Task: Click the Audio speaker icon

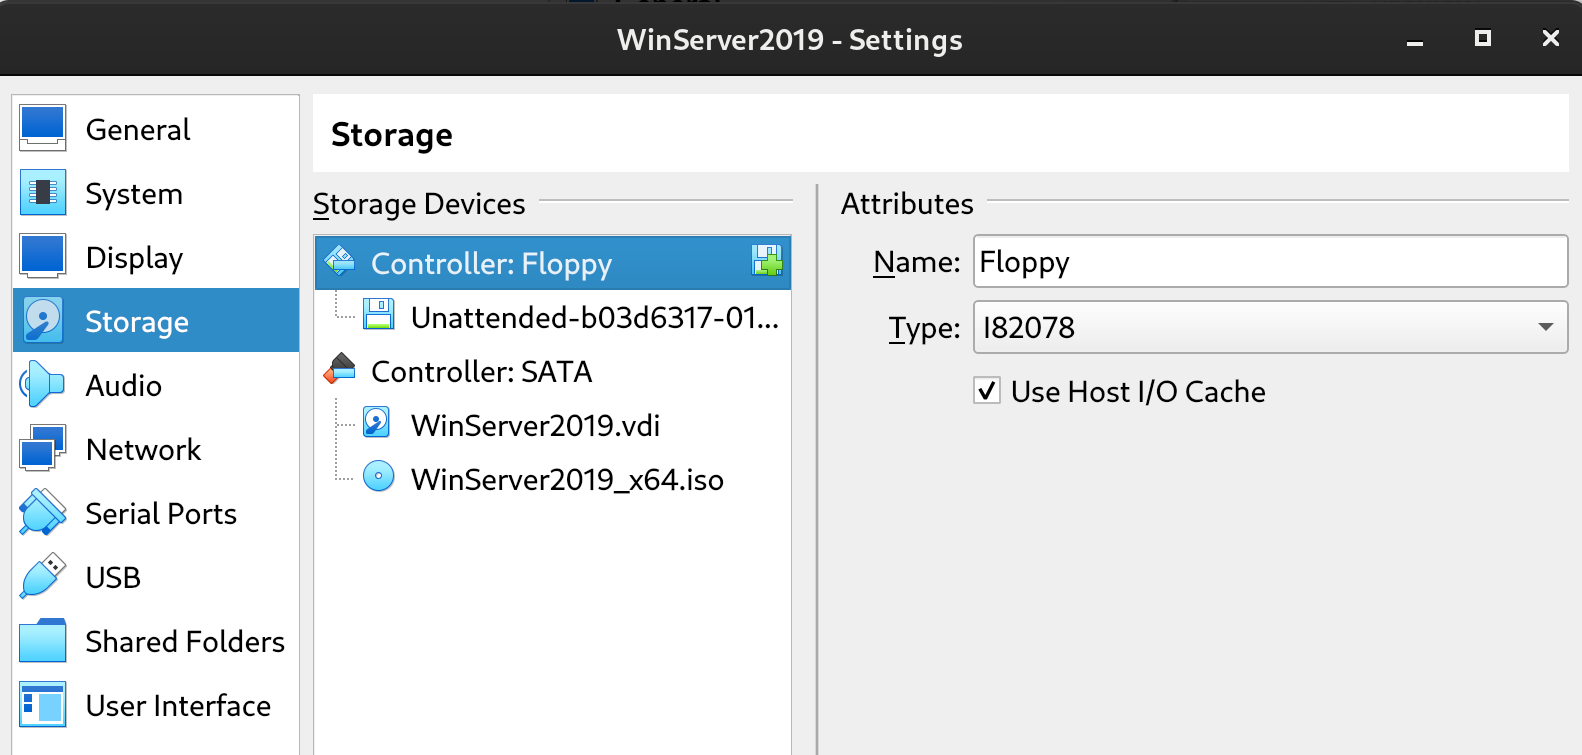Action: (x=42, y=385)
